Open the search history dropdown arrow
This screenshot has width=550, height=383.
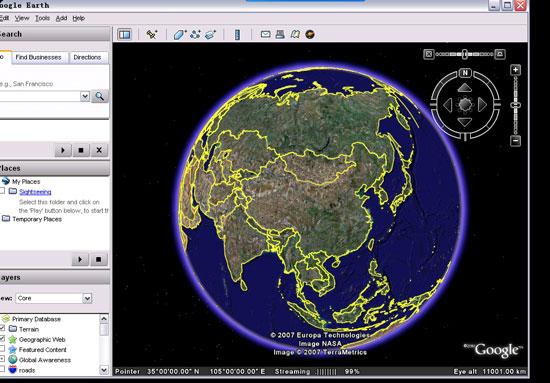click(85, 96)
